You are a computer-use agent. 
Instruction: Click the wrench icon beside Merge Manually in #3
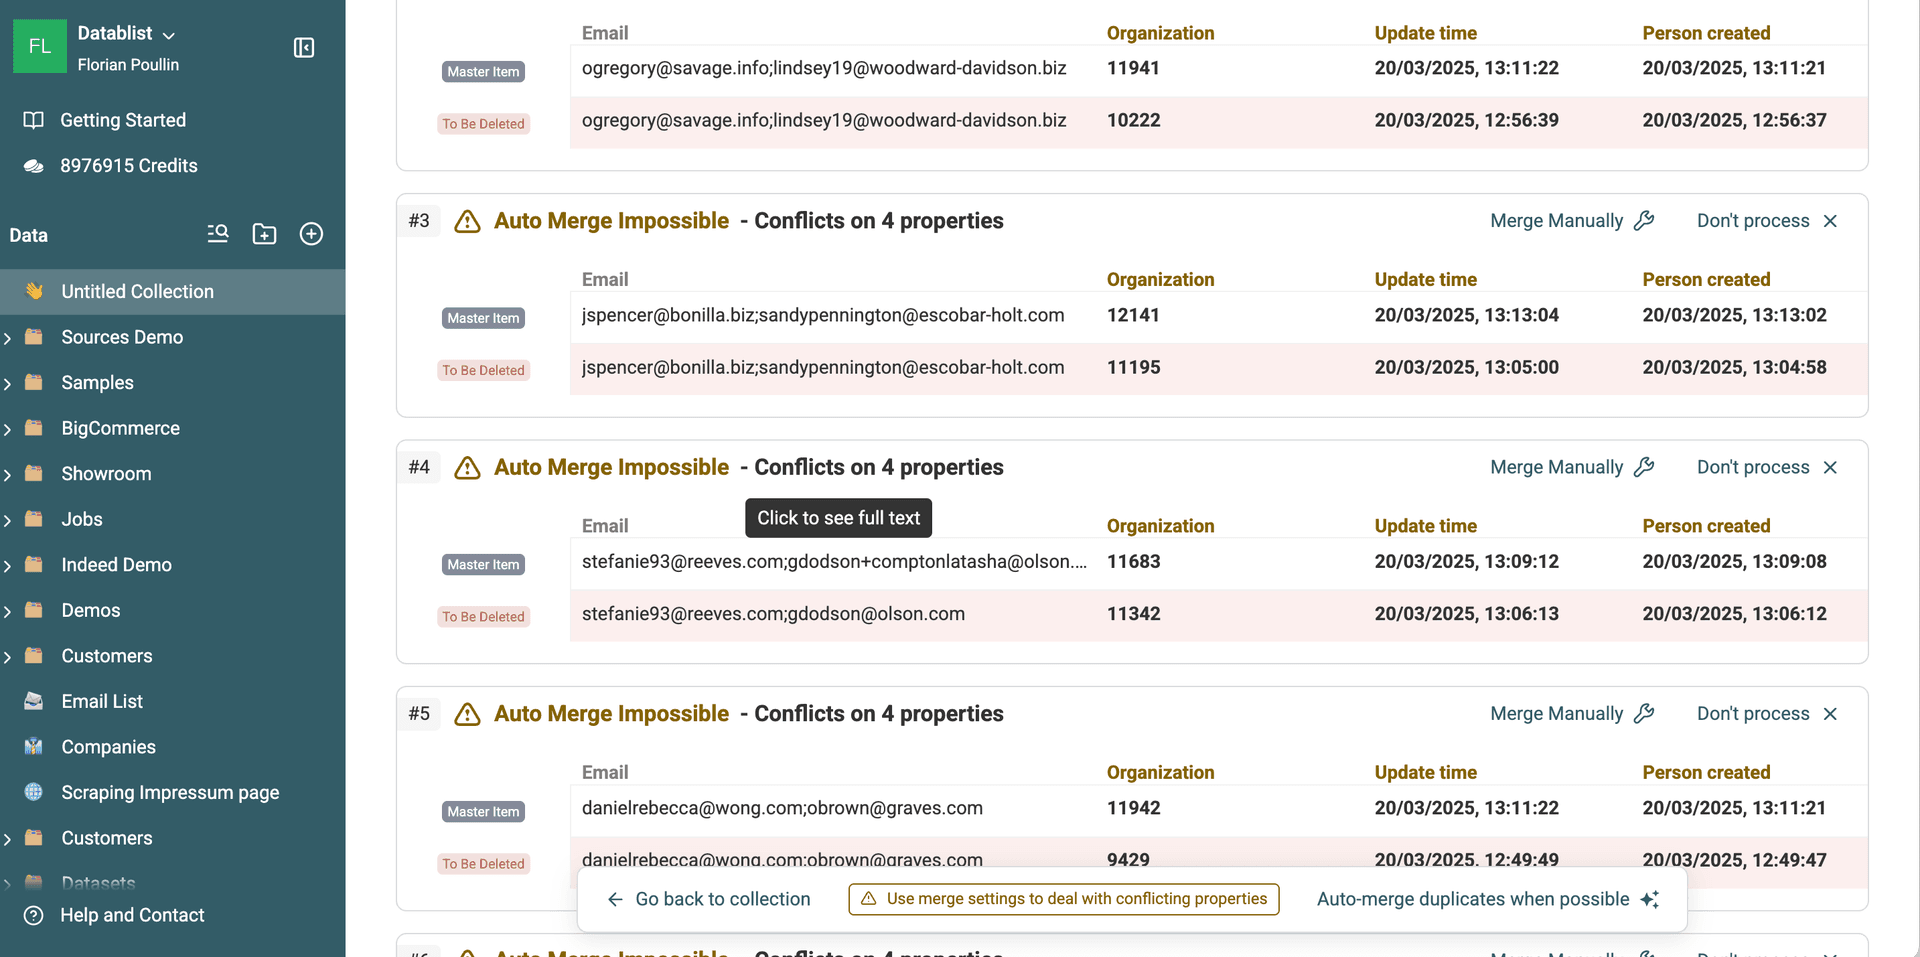pos(1645,221)
